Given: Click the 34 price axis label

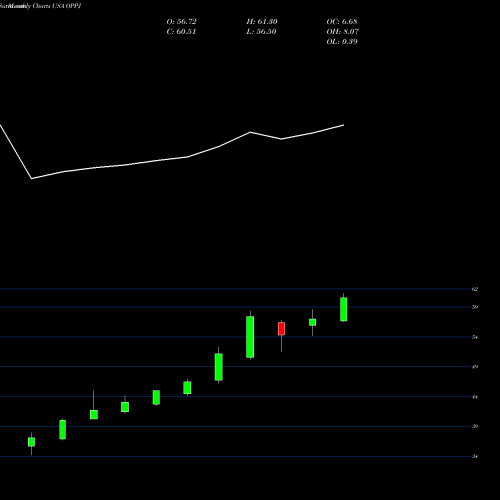Looking at the screenshot, I should pos(475,456).
